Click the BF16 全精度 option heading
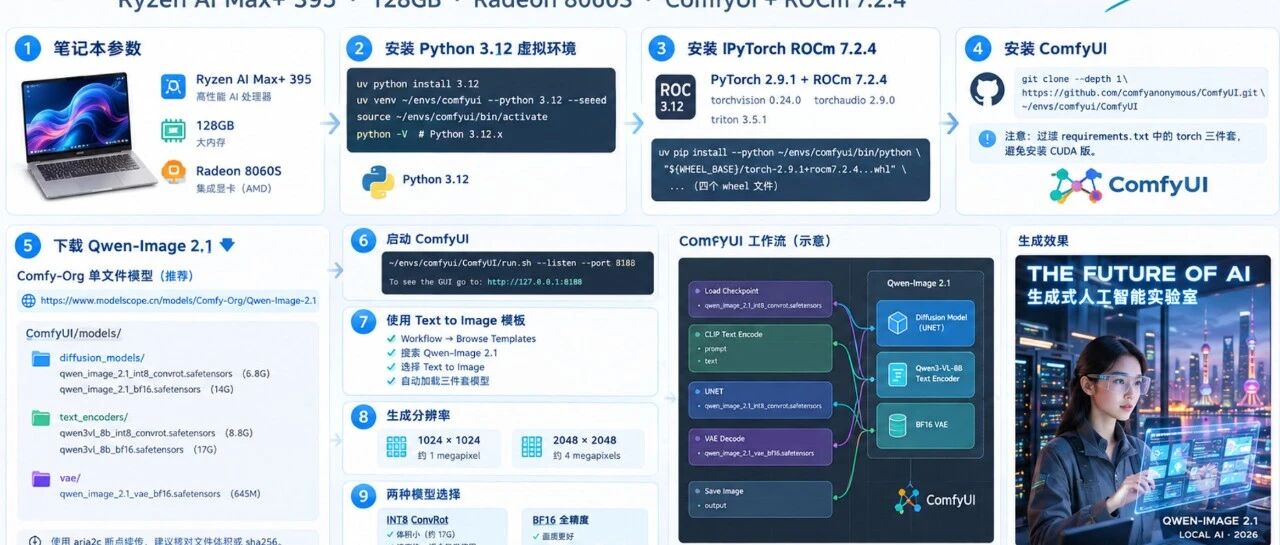The height and width of the screenshot is (545, 1280). [563, 520]
